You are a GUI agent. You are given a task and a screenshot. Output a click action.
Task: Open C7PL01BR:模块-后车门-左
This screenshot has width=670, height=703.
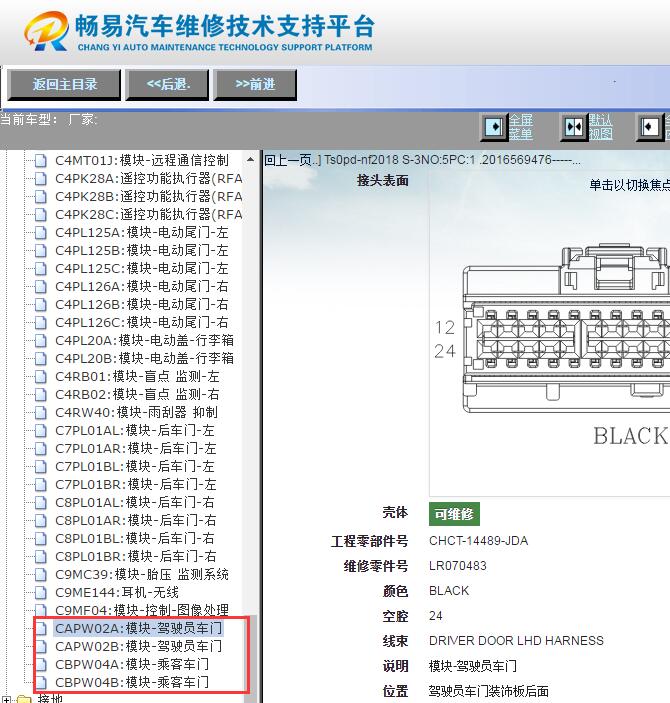tap(136, 484)
